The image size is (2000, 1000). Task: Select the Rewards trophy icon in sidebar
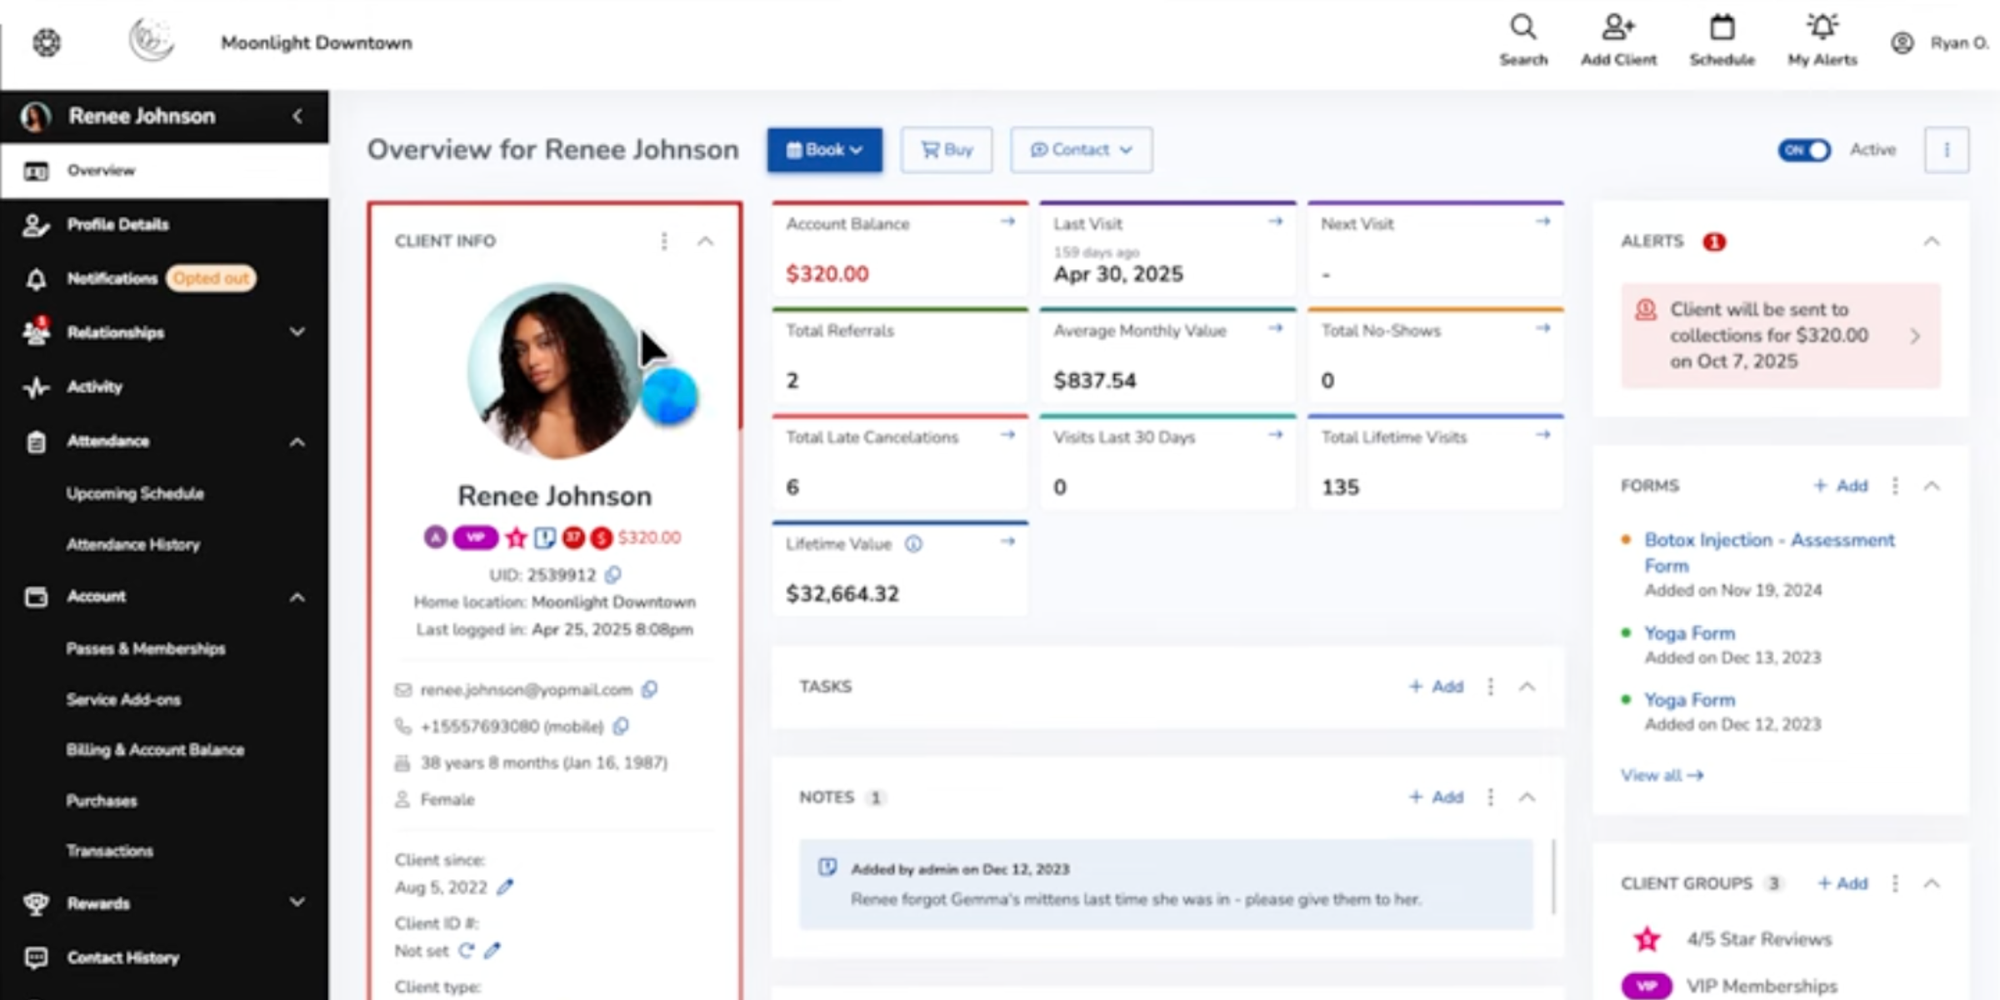37,903
